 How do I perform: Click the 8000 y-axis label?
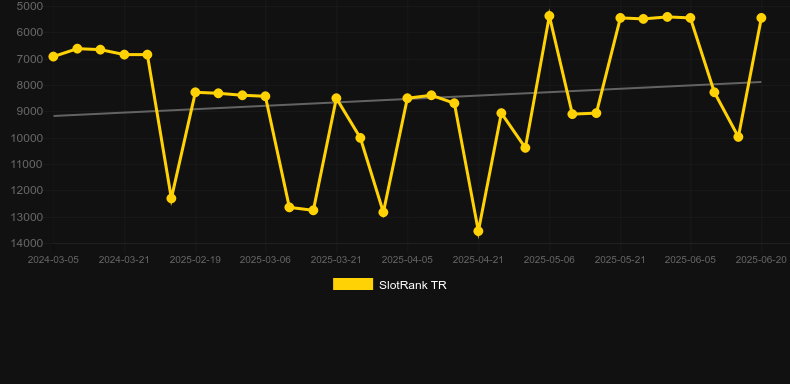click(30, 85)
